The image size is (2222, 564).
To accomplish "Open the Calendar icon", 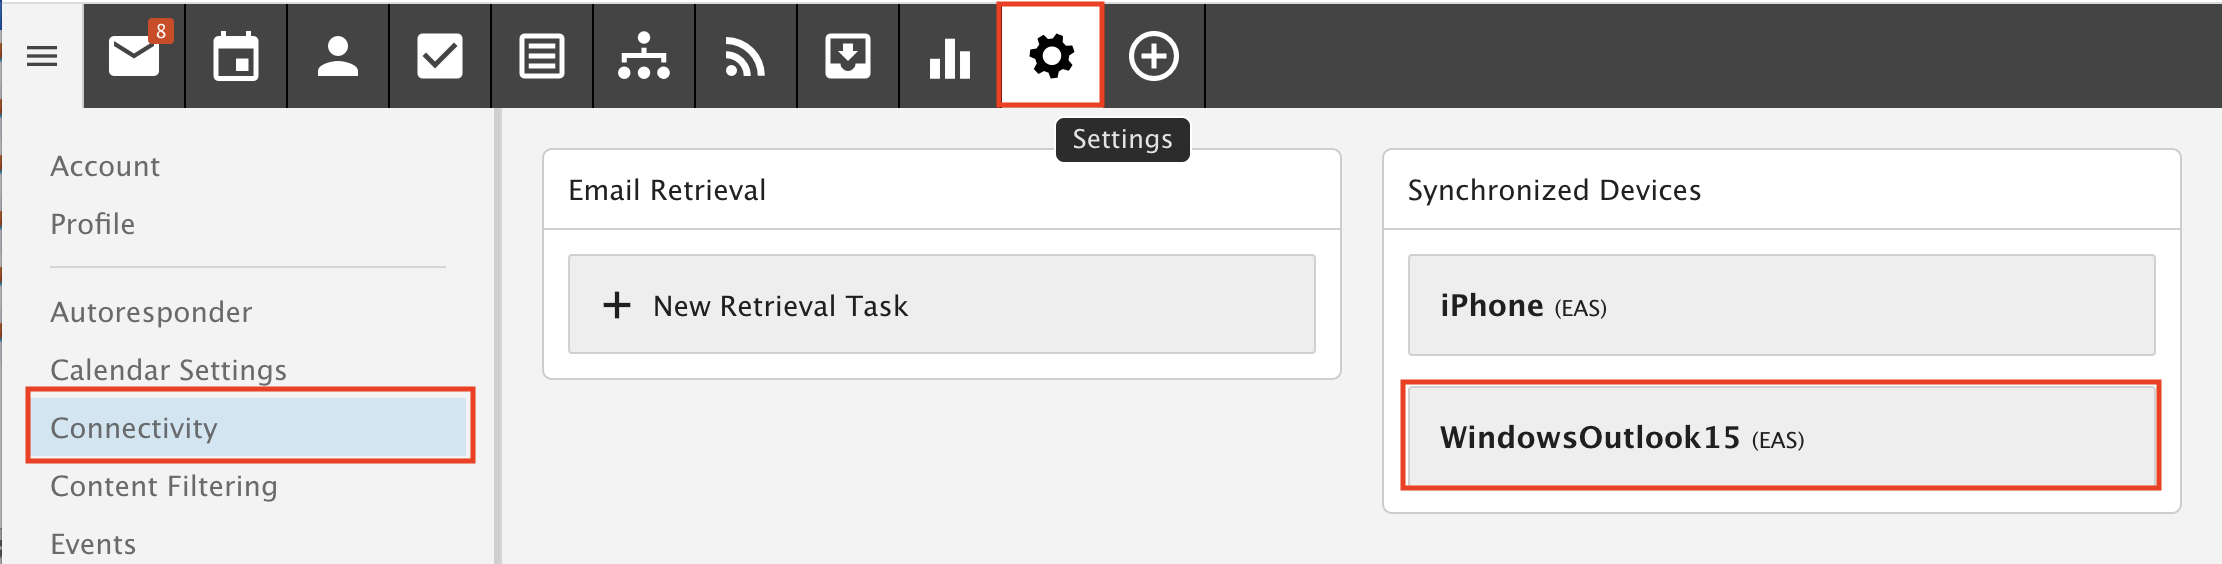I will coord(236,57).
